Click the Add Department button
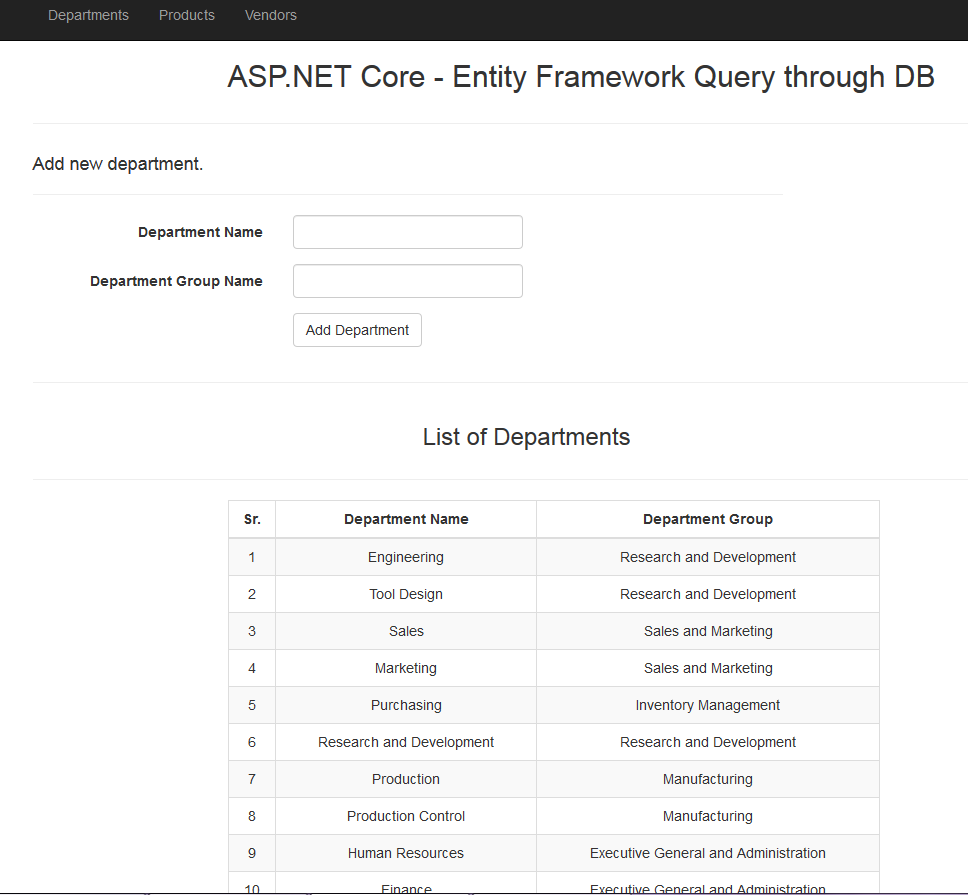Image resolution: width=968 pixels, height=895 pixels. point(357,329)
